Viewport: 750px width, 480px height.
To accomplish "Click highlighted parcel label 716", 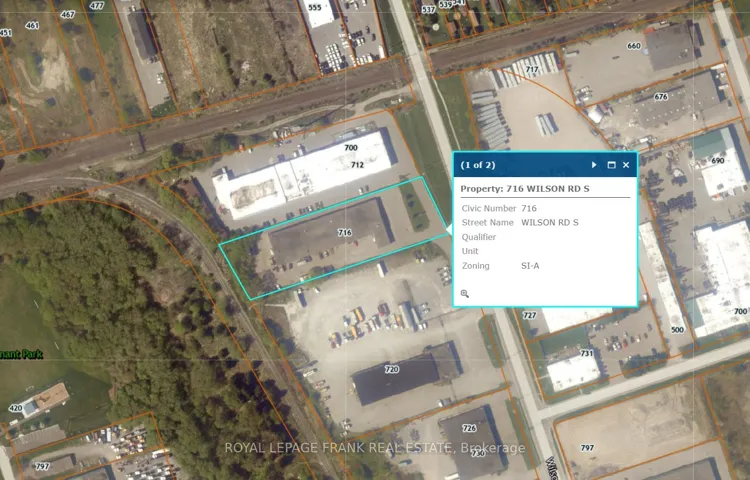I will point(345,232).
